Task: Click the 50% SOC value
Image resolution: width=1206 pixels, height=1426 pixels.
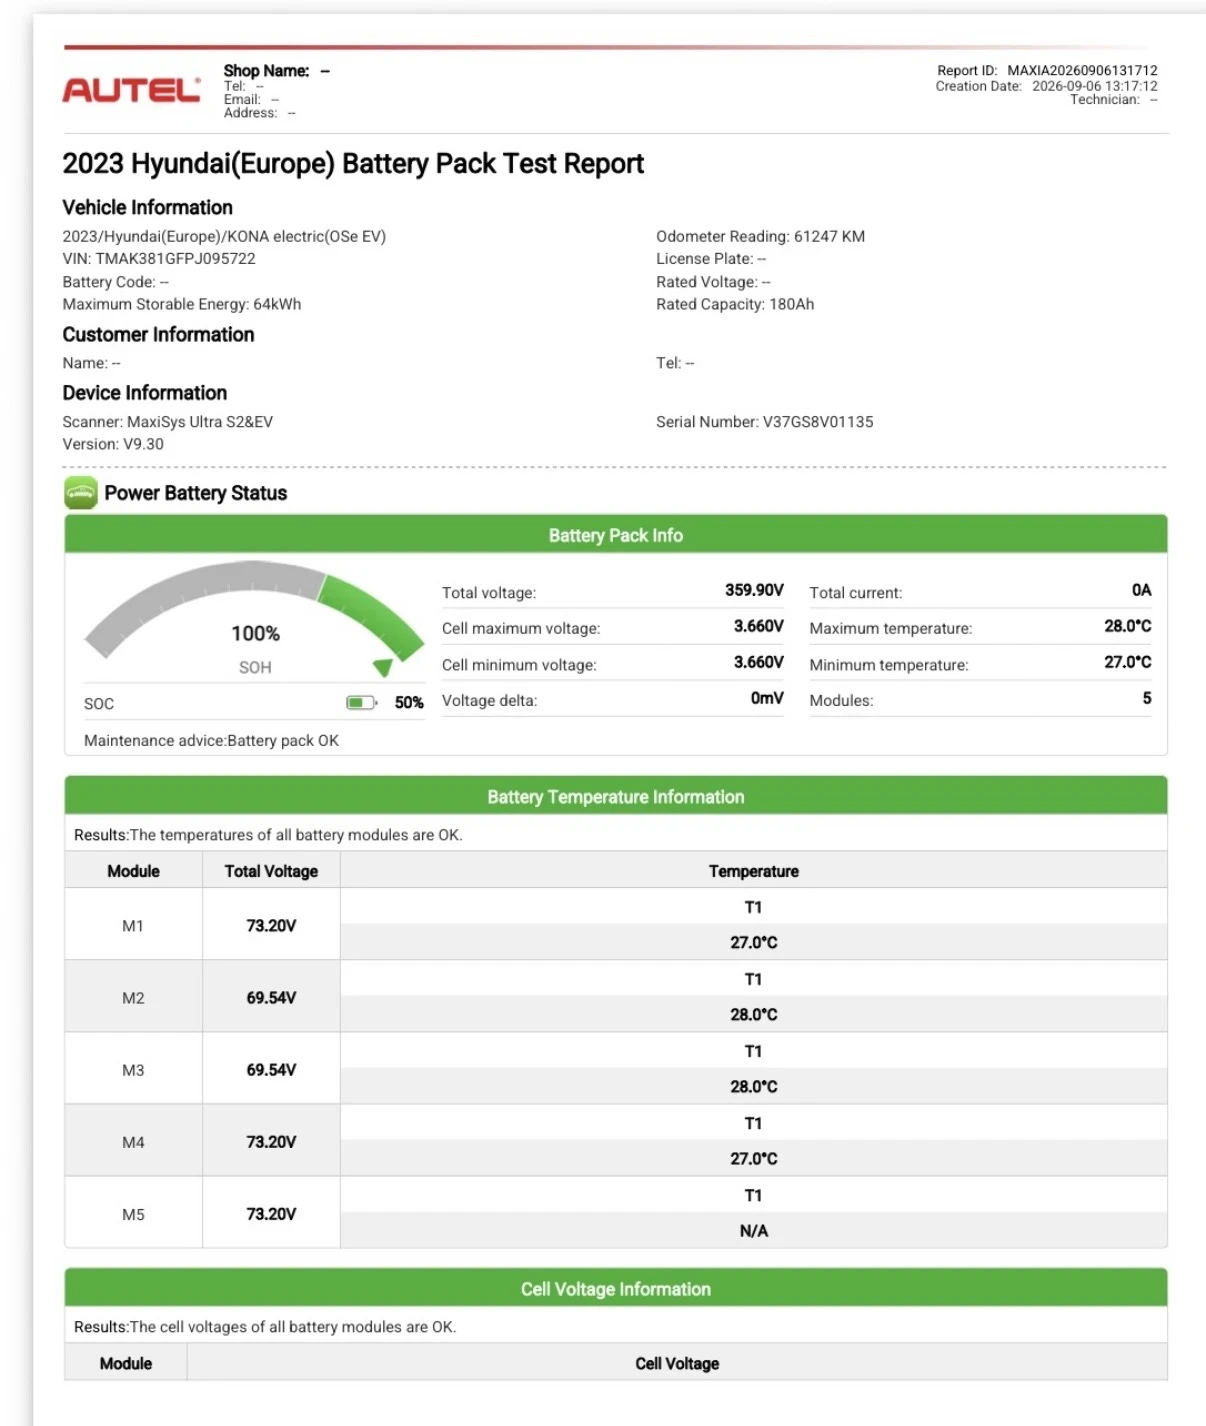Action: [409, 703]
